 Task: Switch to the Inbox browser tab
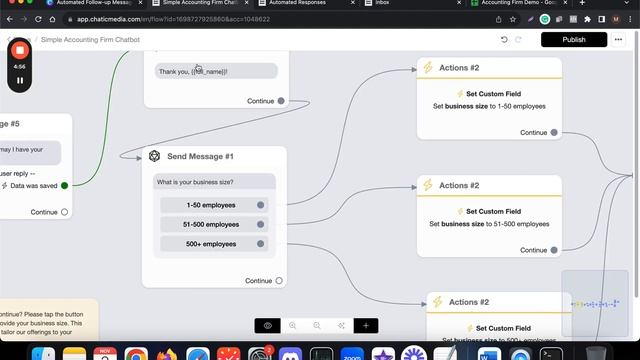point(413,3)
